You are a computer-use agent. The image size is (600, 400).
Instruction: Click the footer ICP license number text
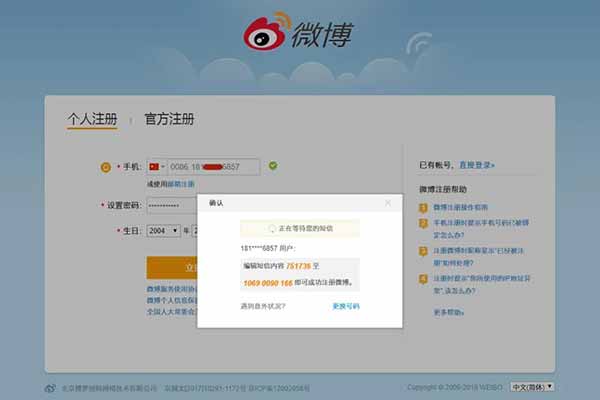279,388
